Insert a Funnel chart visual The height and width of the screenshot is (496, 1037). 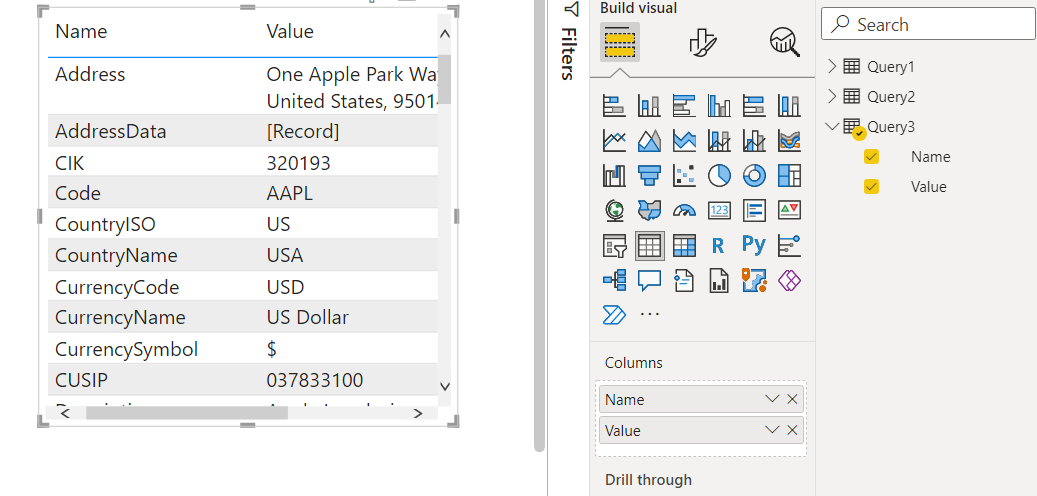click(x=649, y=175)
